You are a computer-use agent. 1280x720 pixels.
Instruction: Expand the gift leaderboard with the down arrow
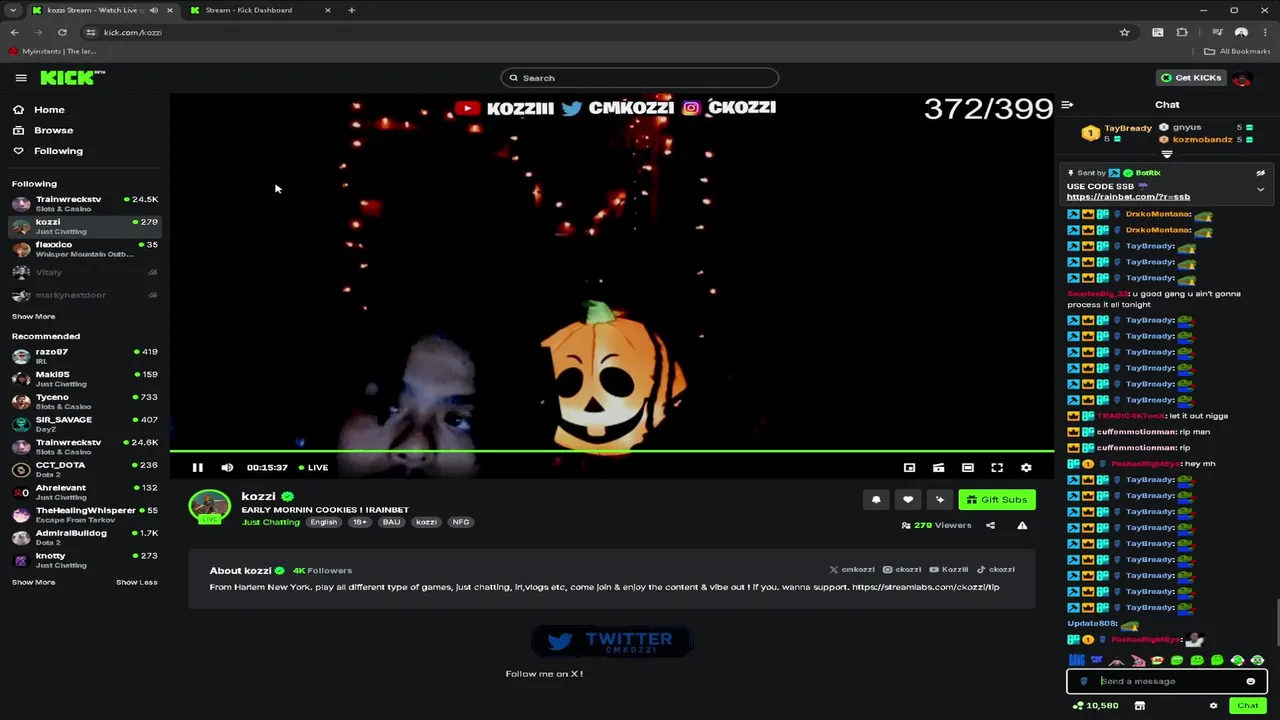1167,154
